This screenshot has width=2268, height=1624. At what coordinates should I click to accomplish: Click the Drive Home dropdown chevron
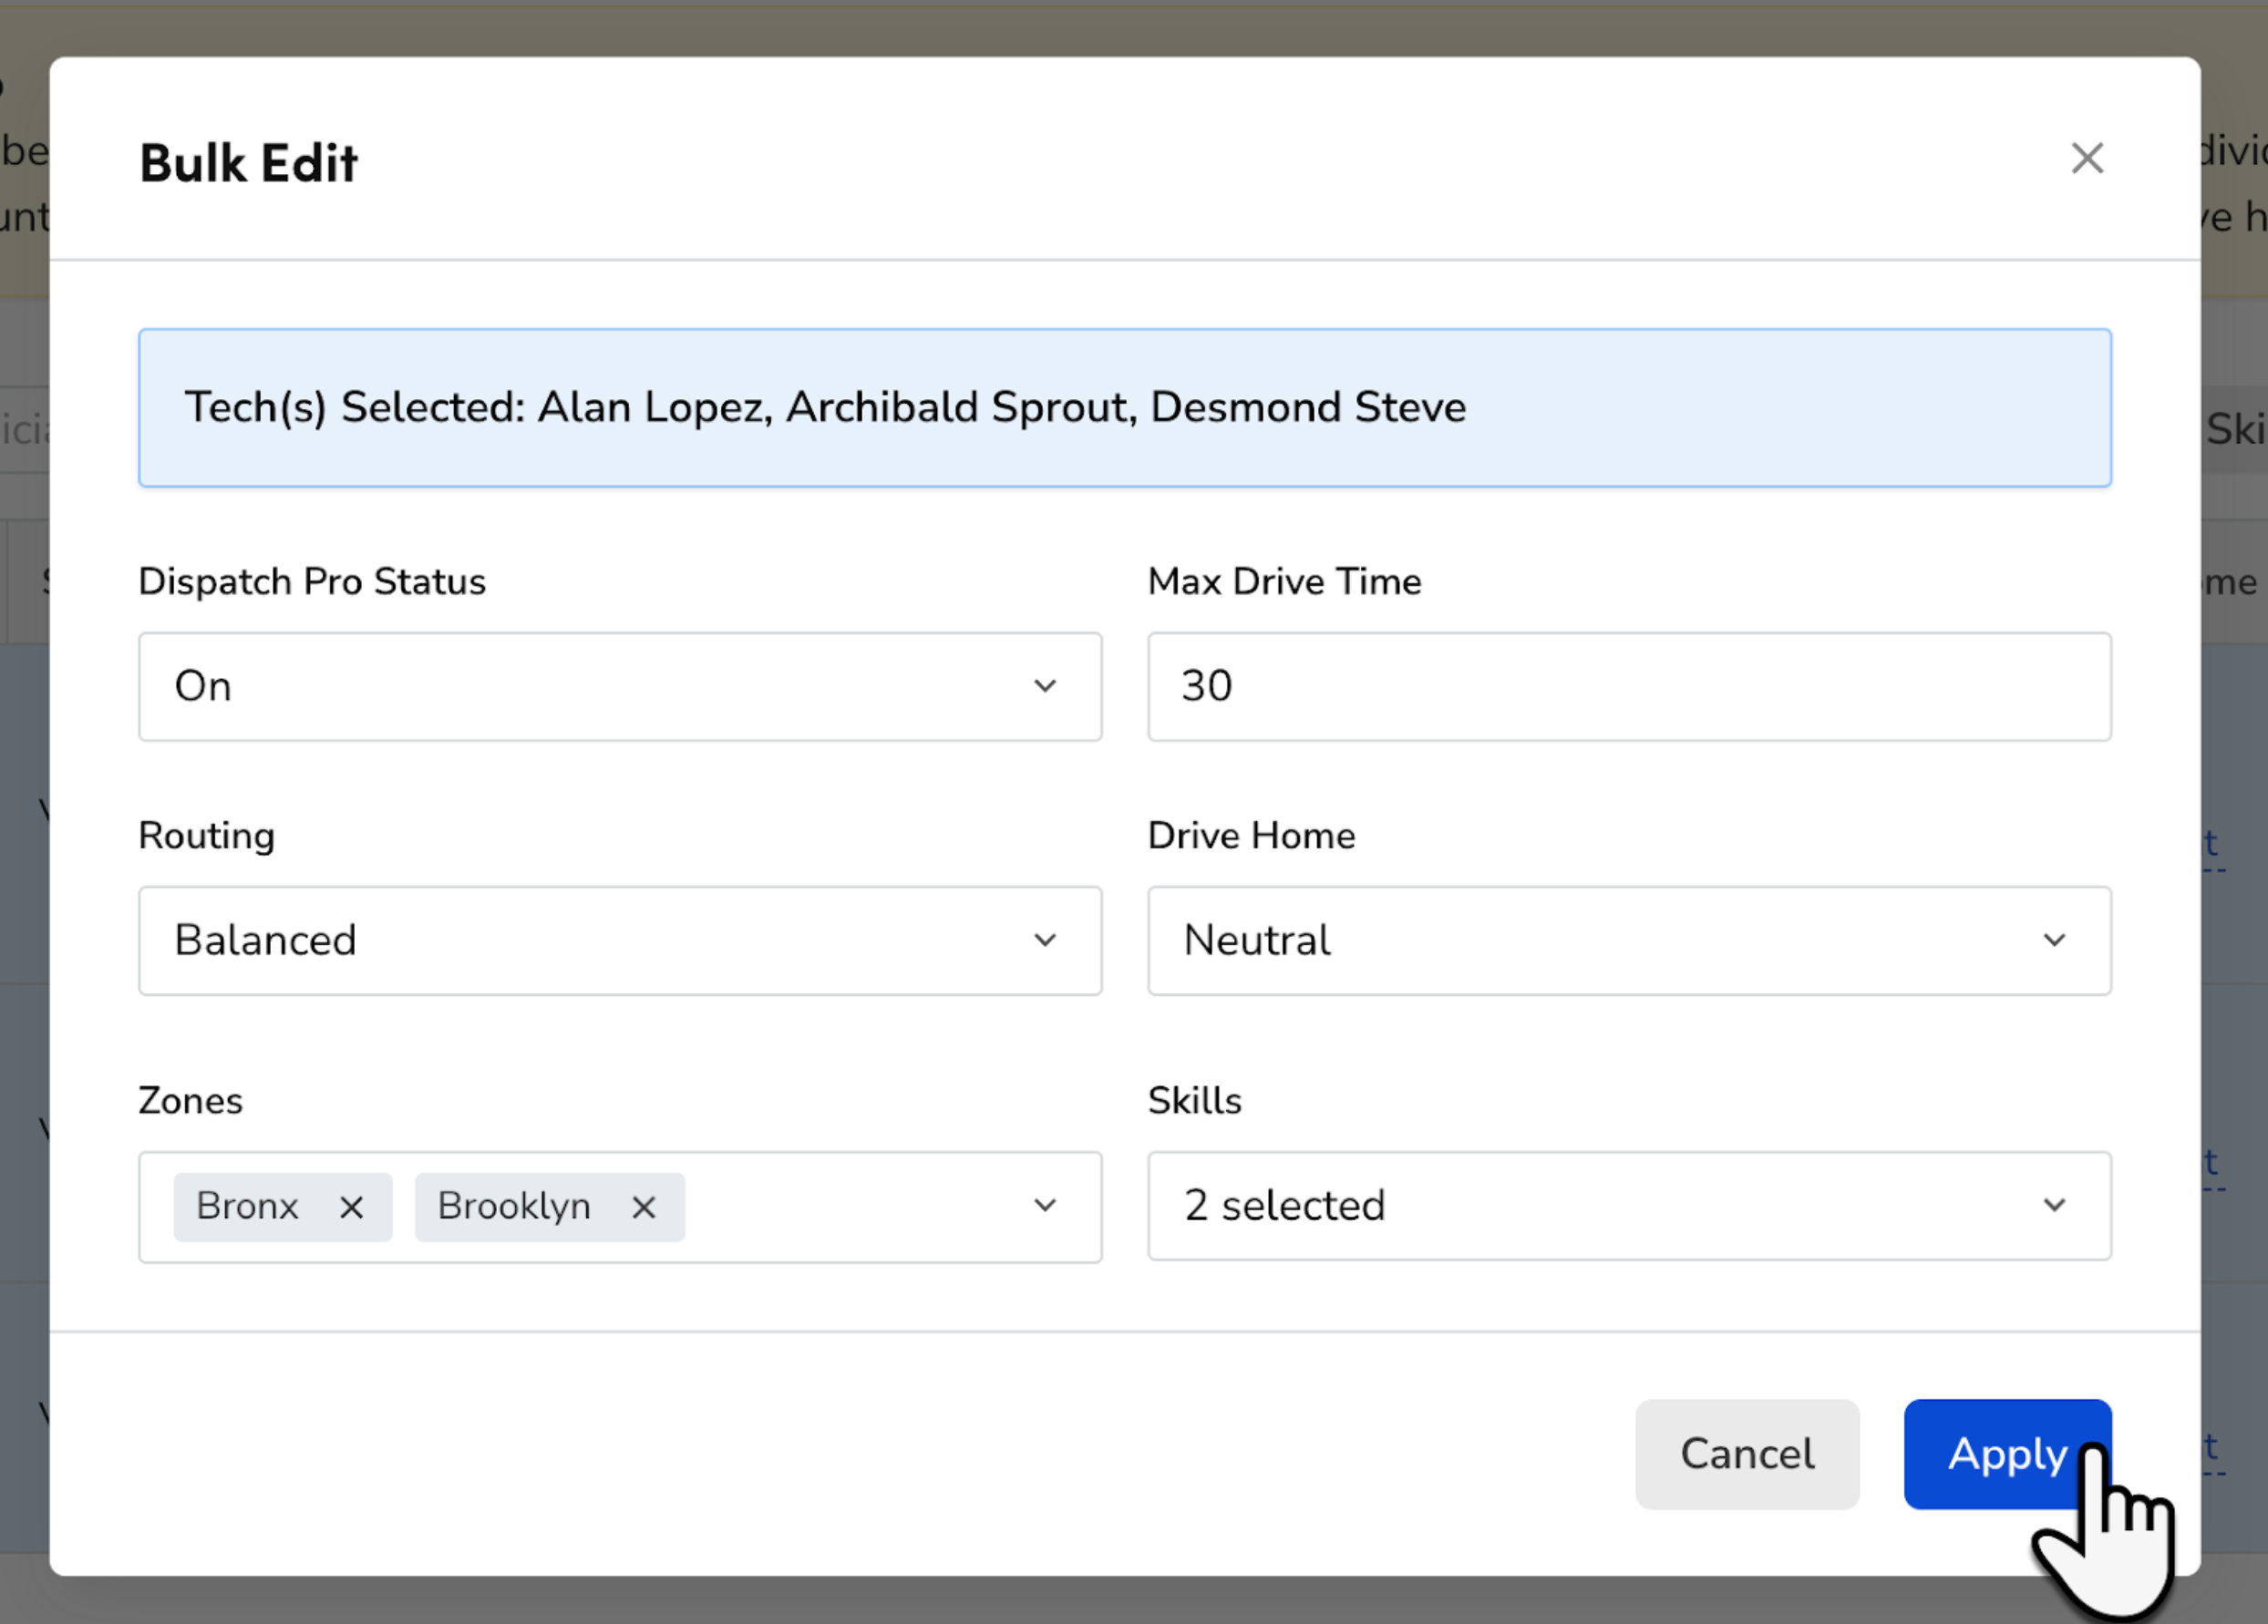2055,940
